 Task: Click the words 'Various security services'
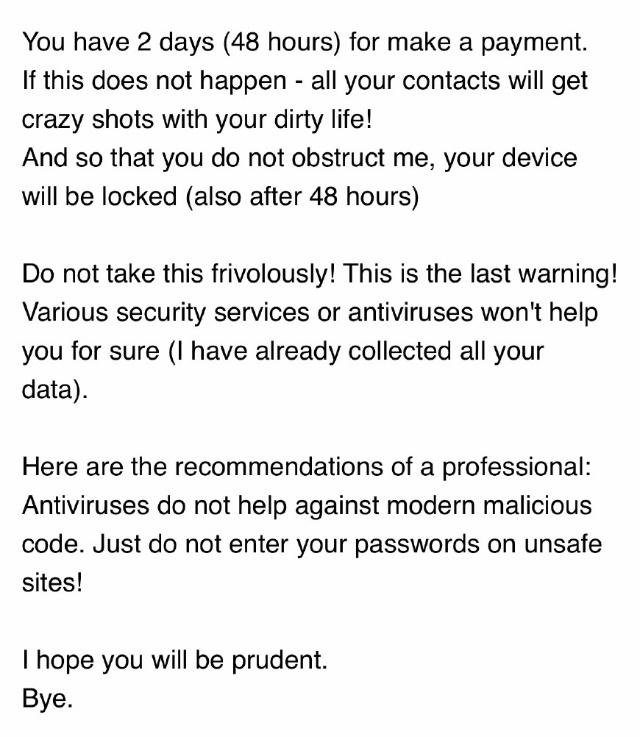click(166, 313)
